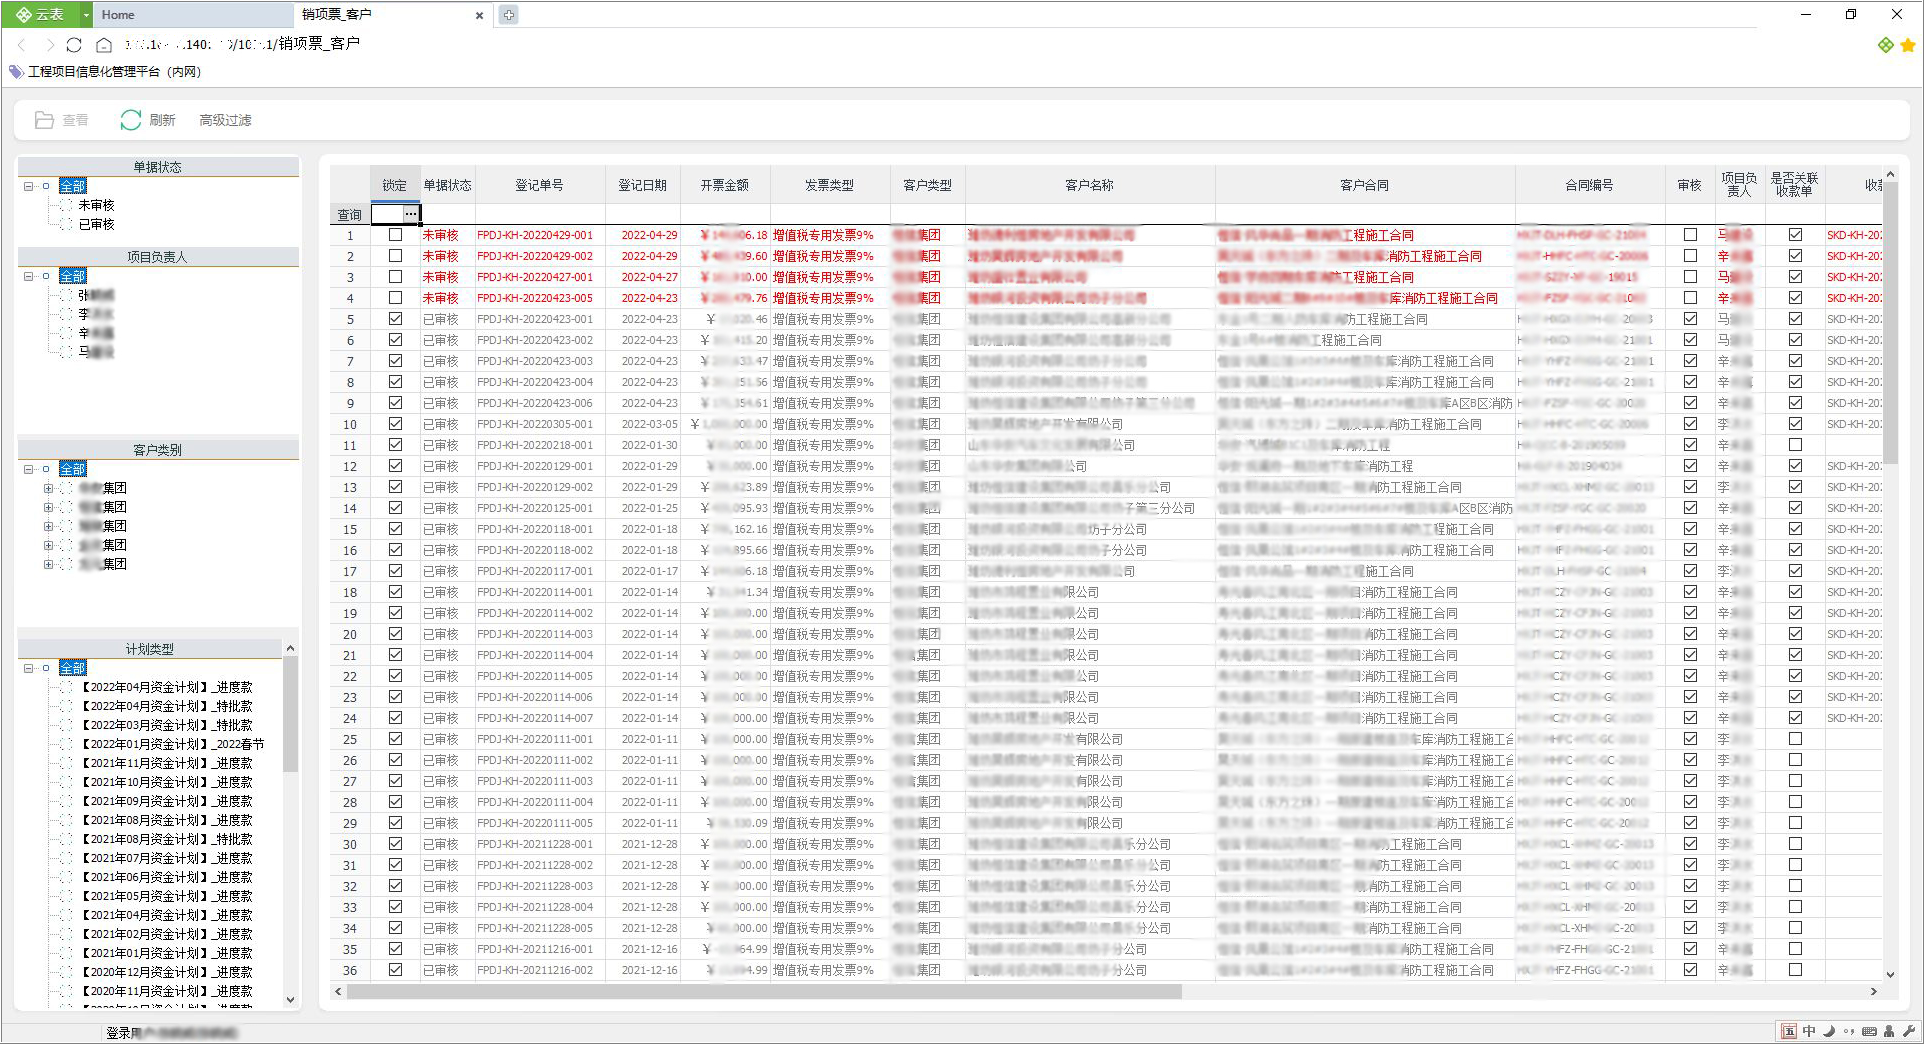Click 计划类型 panel scroll down arrow
The image size is (1924, 1044).
click(x=290, y=999)
